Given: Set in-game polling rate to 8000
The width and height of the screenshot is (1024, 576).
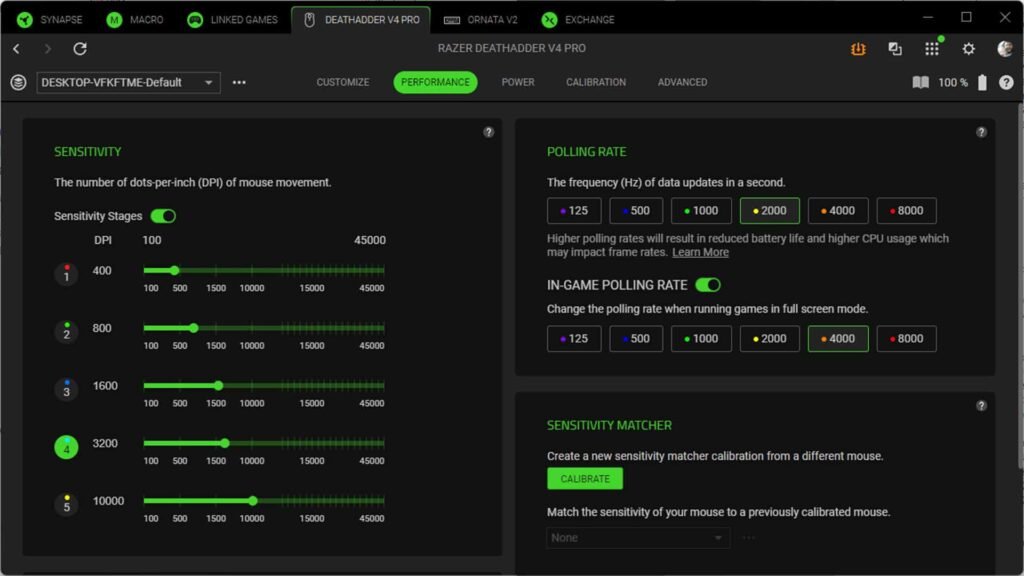Looking at the screenshot, I should [x=906, y=338].
